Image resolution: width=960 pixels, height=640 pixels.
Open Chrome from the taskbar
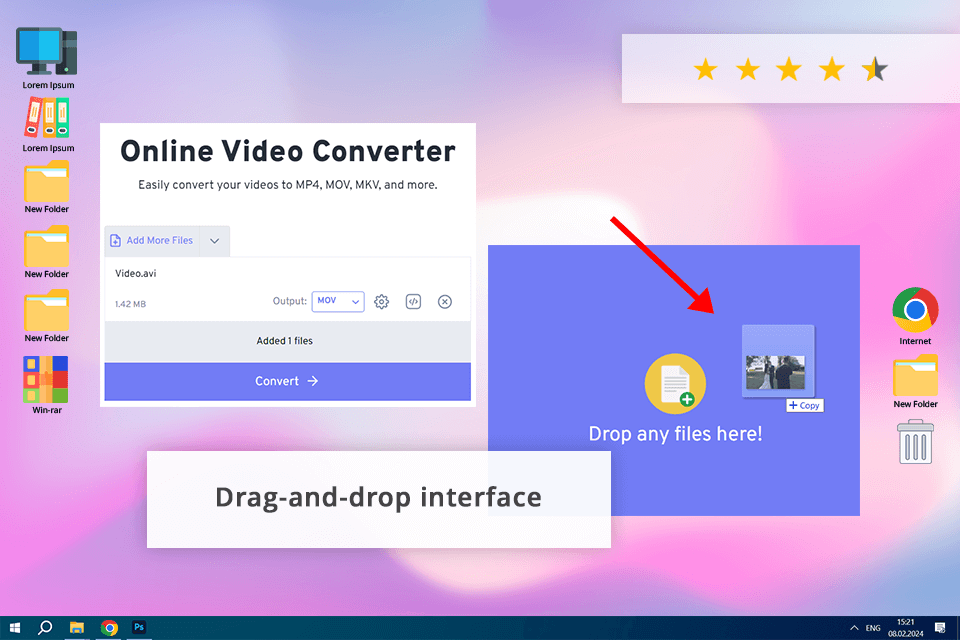point(109,628)
